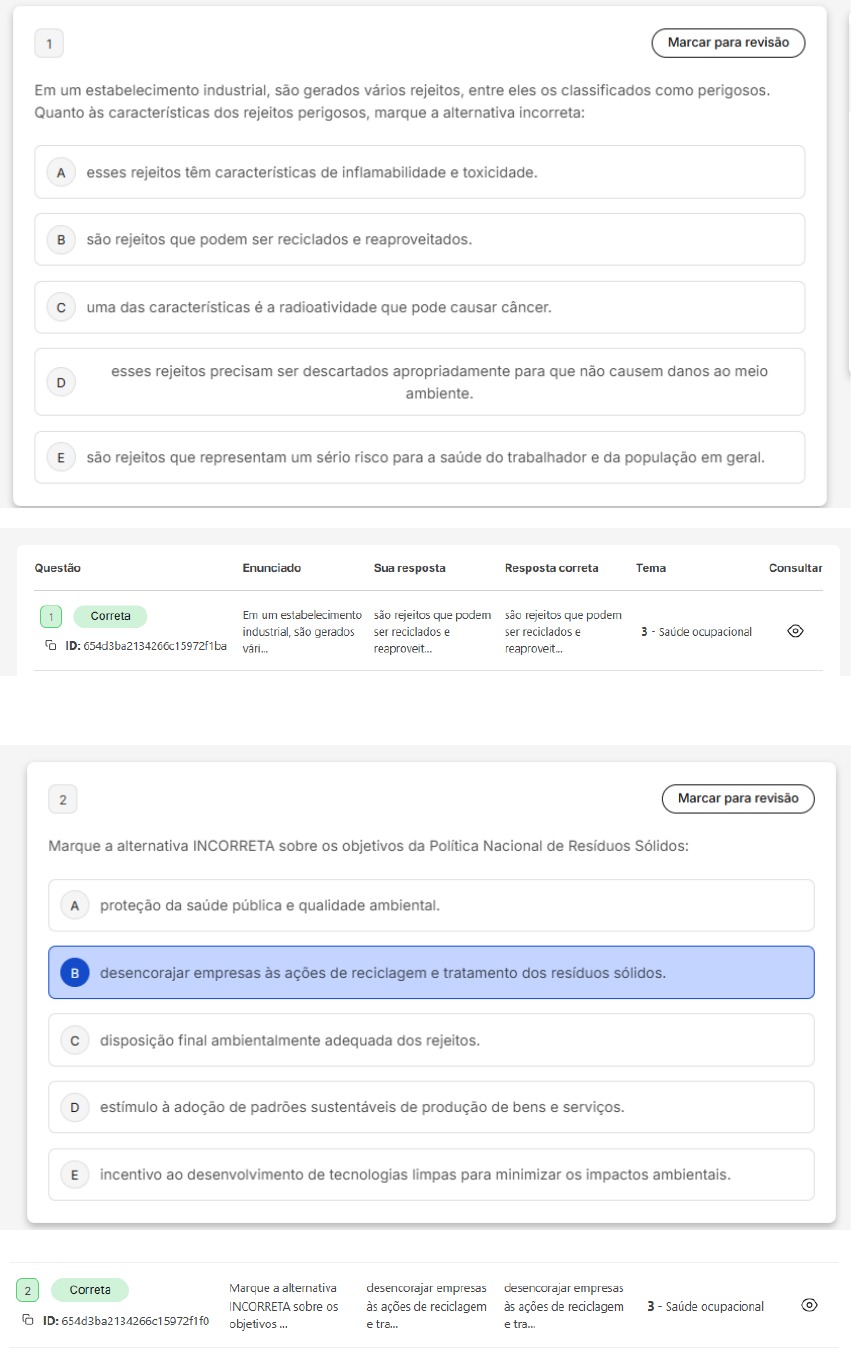This screenshot has height=1348, width=851.
Task: Click question number 1 badge on card
Action: pyautogui.click(x=49, y=43)
